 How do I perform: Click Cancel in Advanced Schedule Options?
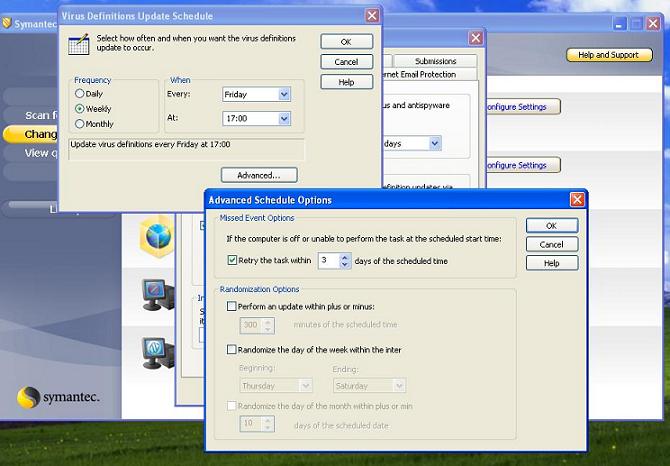[x=552, y=244]
